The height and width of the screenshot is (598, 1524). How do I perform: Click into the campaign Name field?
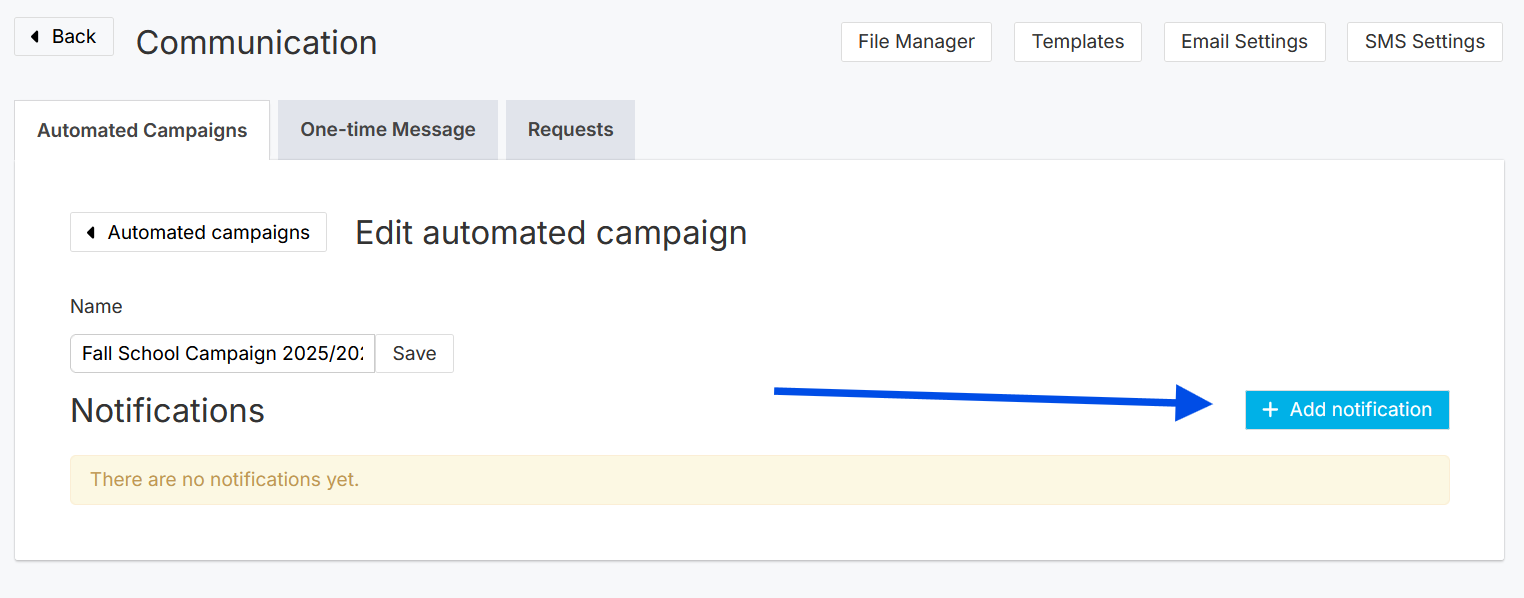coord(222,353)
